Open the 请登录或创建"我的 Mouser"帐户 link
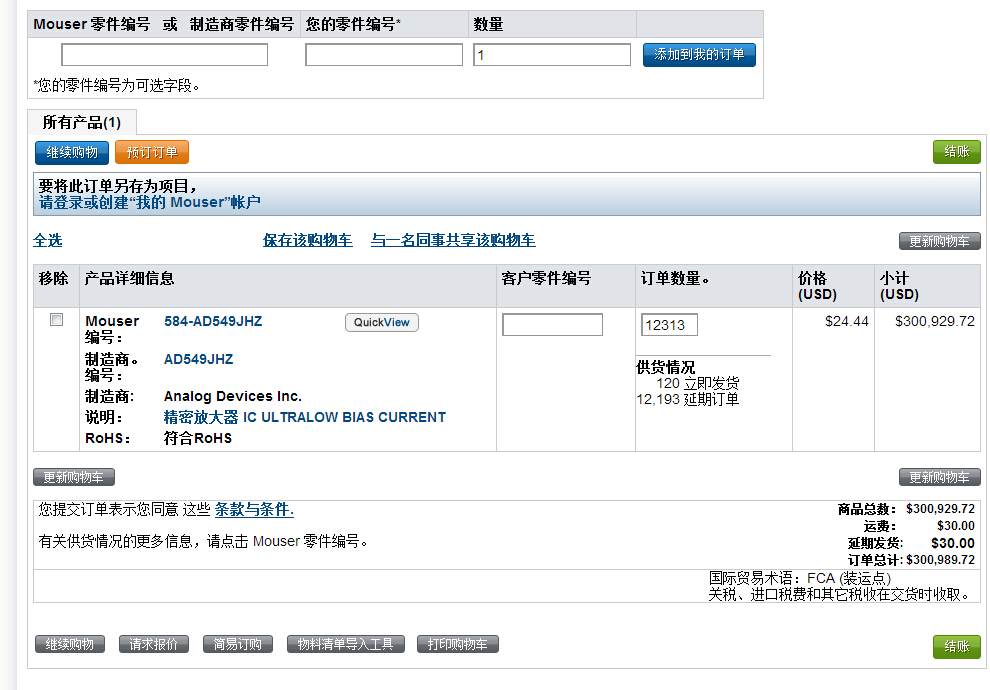Screen dimensions: 990x690 pyautogui.click(x=150, y=202)
